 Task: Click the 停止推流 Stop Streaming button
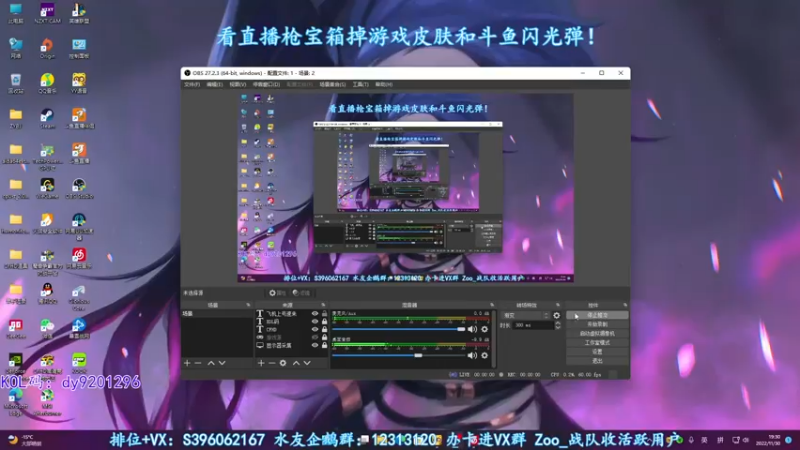tap(597, 315)
